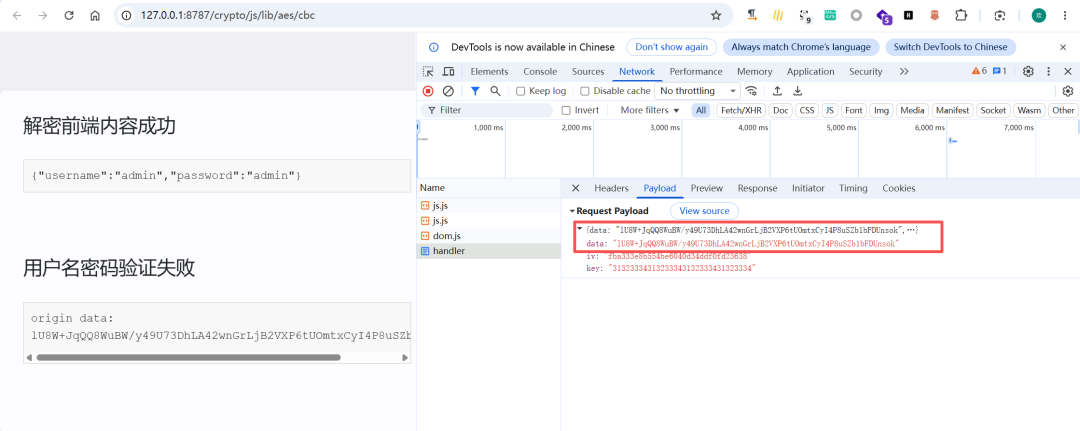Click the View source button
The image size is (1080, 431).
point(704,211)
